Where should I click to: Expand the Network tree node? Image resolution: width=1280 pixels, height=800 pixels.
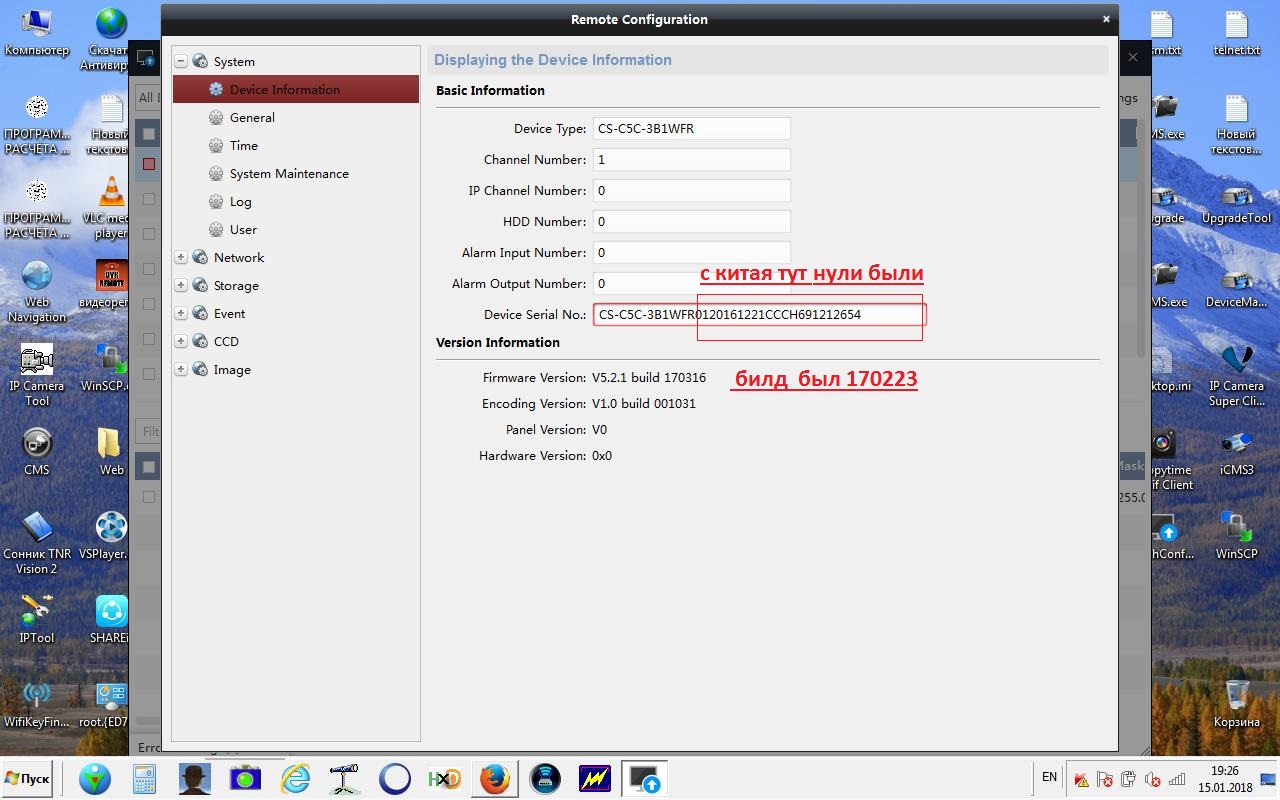(181, 257)
